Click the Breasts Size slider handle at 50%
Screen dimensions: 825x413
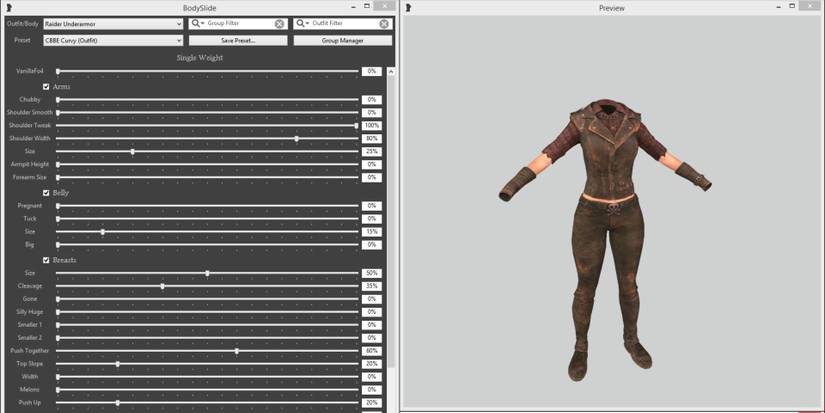click(207, 274)
